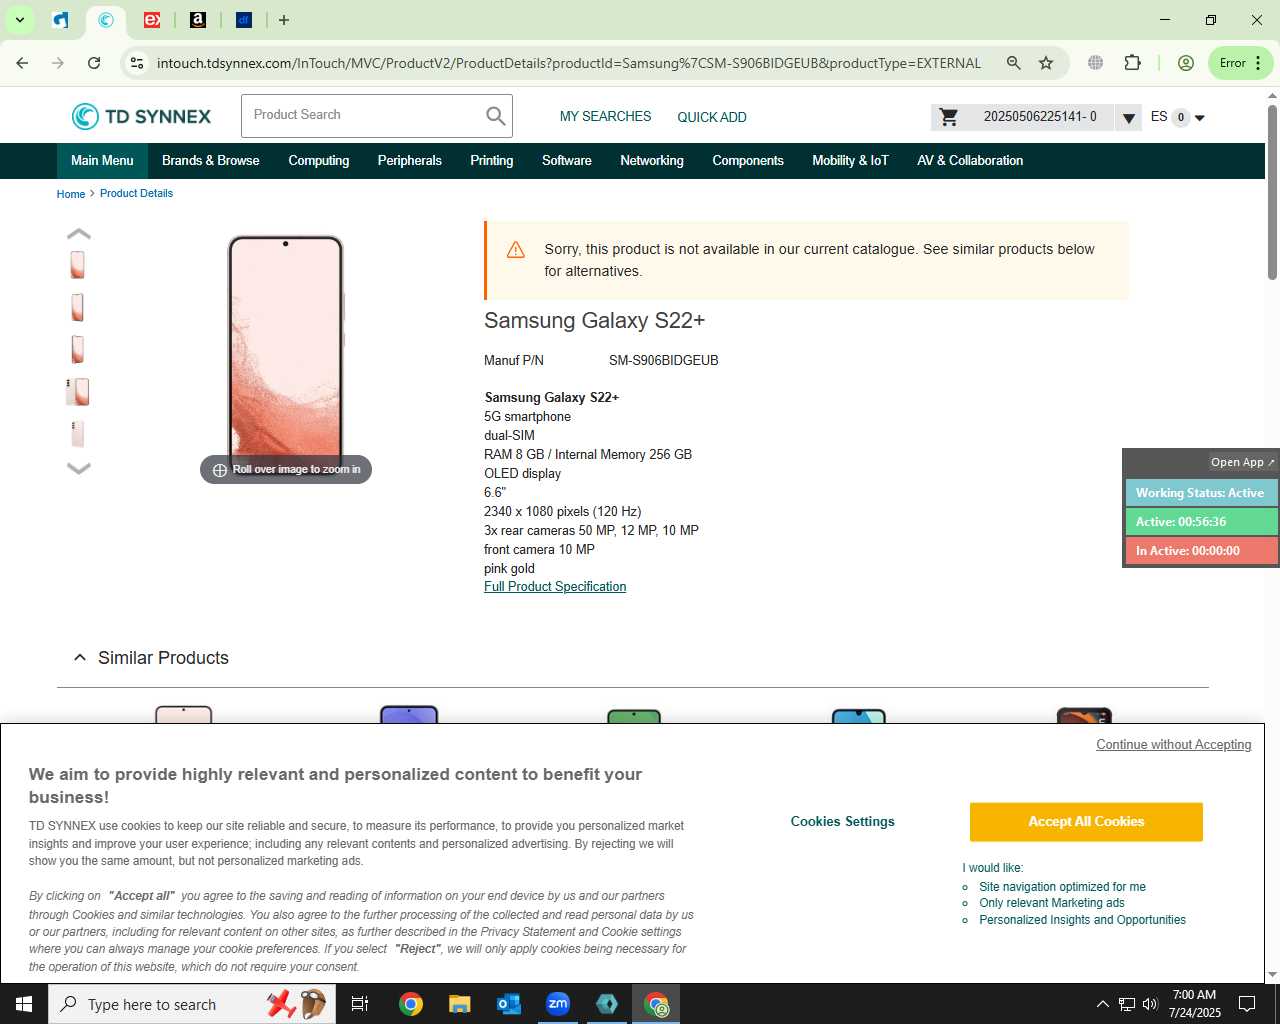The width and height of the screenshot is (1280, 1024).
Task: Open File Explorer from taskbar
Action: [459, 1004]
